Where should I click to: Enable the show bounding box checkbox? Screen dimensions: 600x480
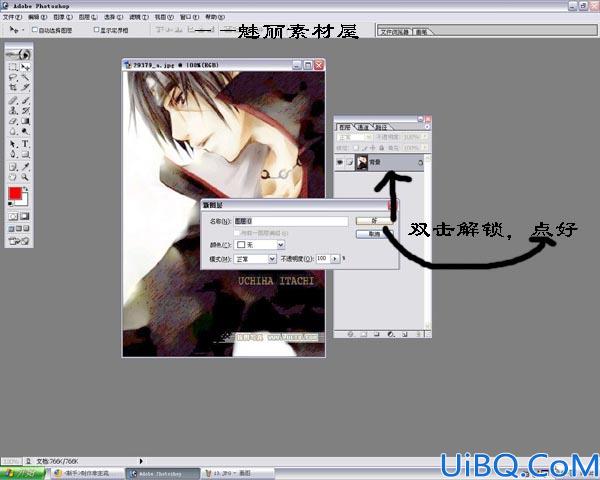(x=96, y=29)
